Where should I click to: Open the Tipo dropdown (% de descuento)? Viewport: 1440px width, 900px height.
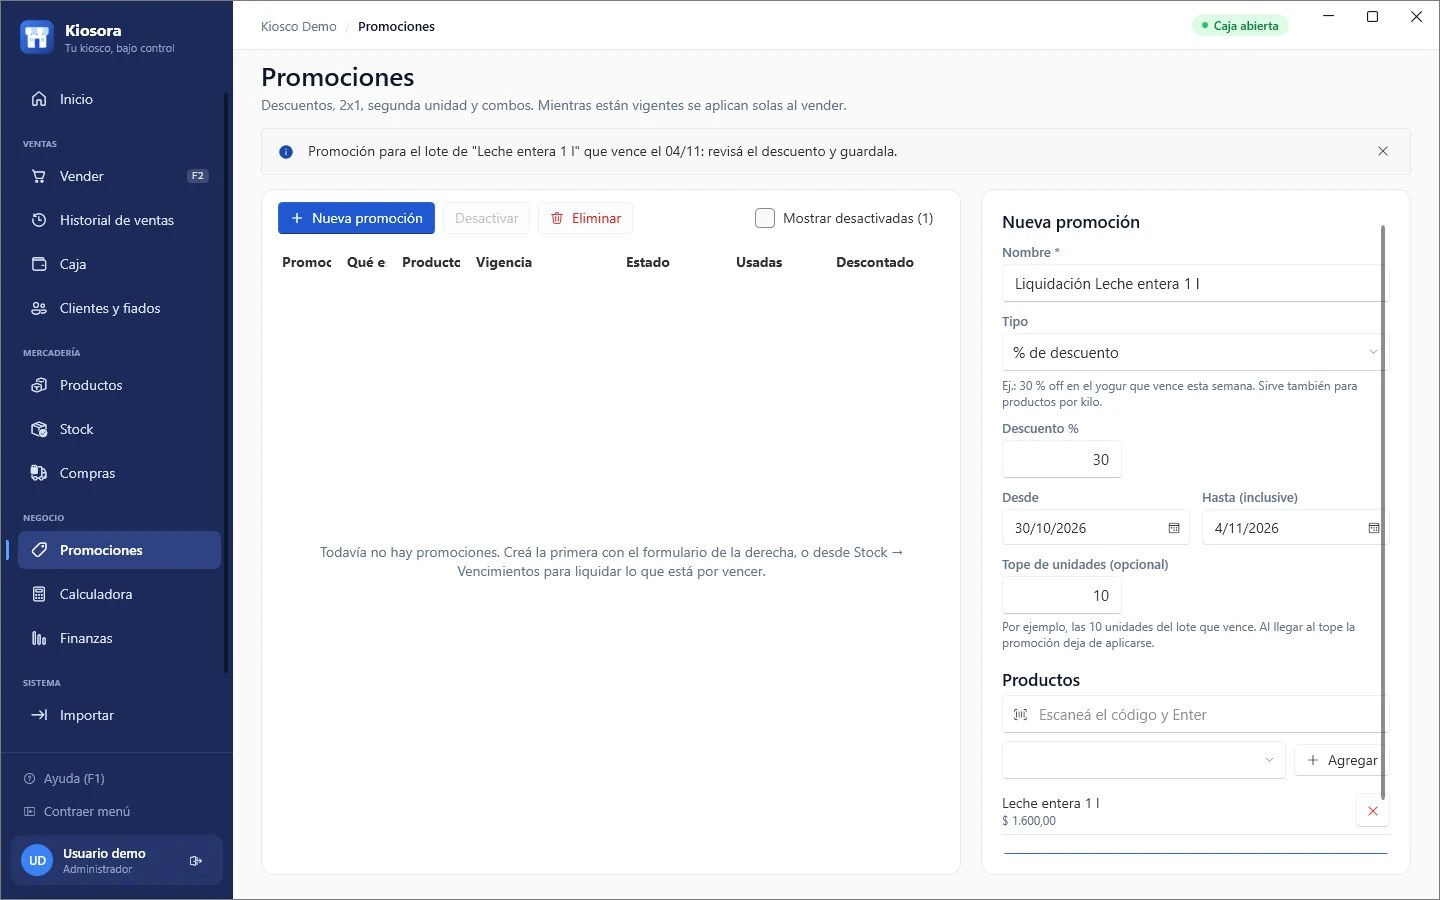coord(1195,352)
